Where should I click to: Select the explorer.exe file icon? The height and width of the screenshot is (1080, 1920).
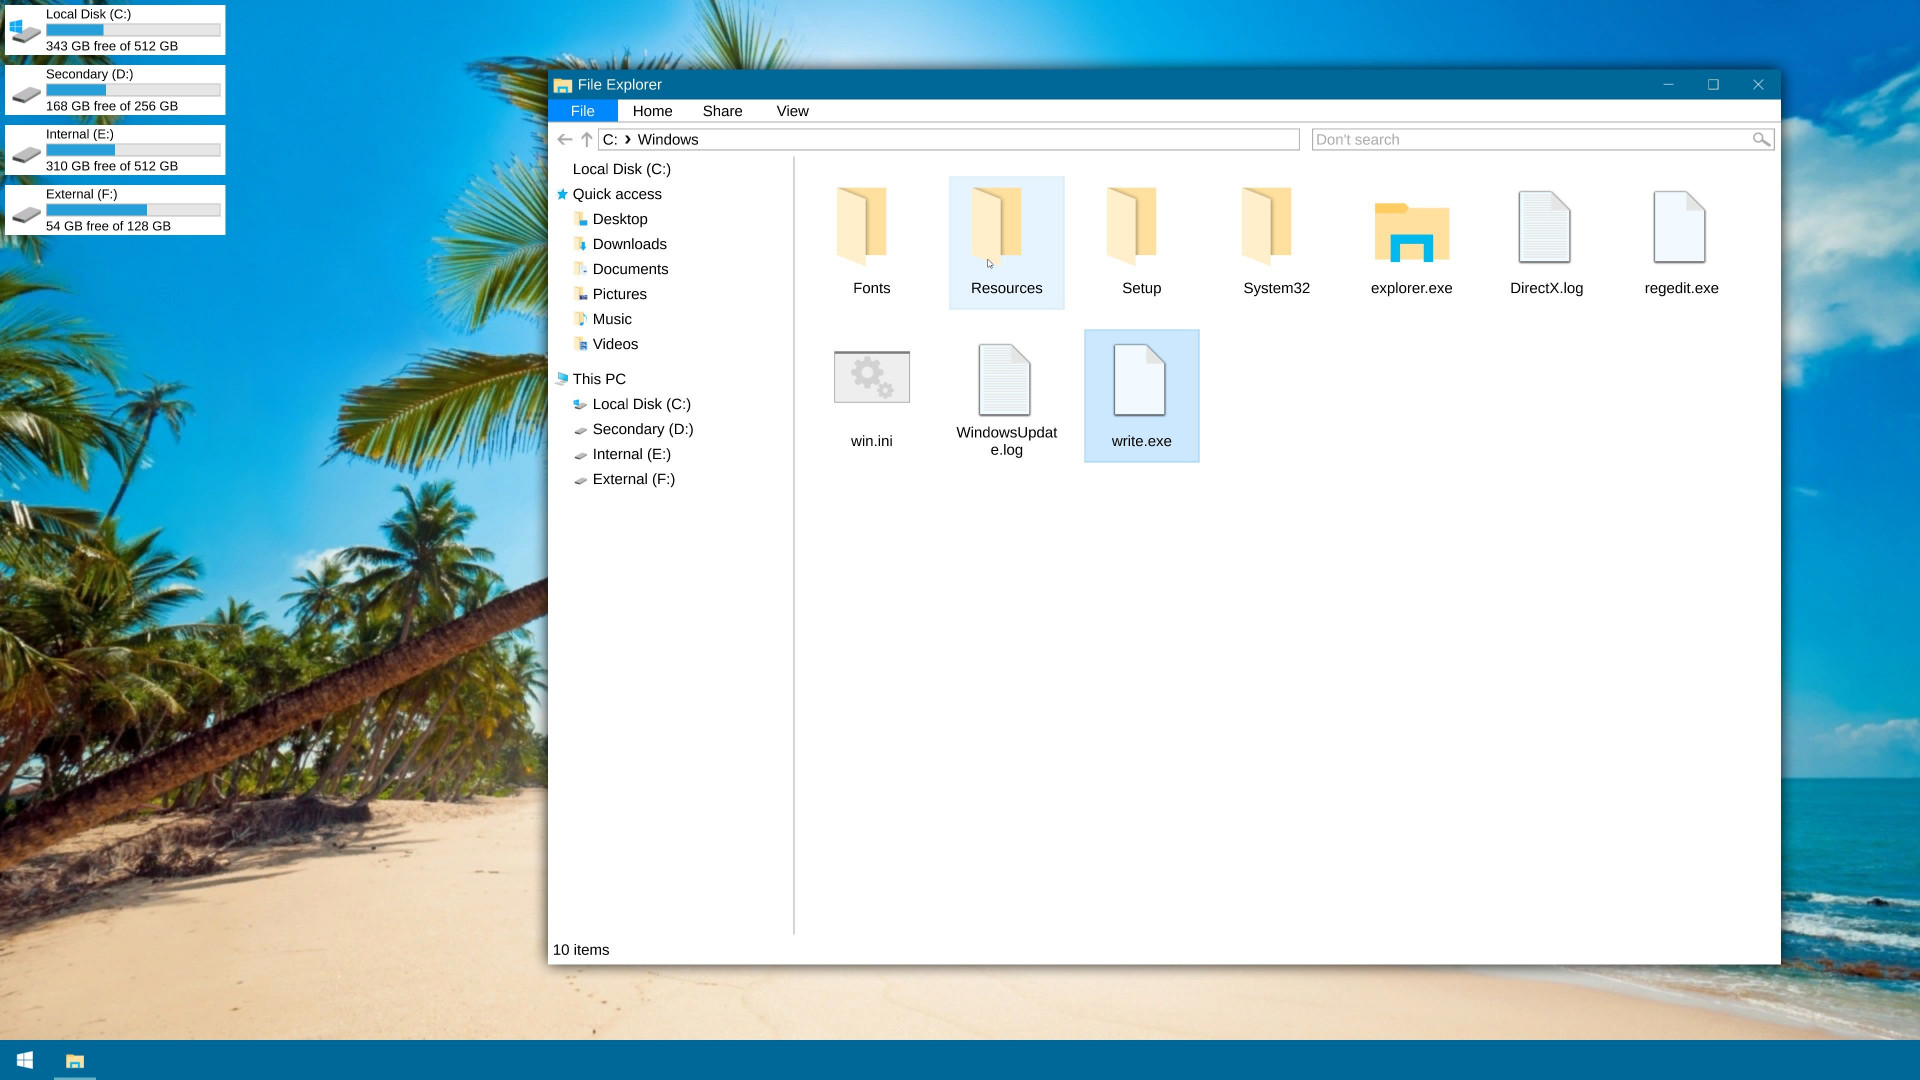1411,232
